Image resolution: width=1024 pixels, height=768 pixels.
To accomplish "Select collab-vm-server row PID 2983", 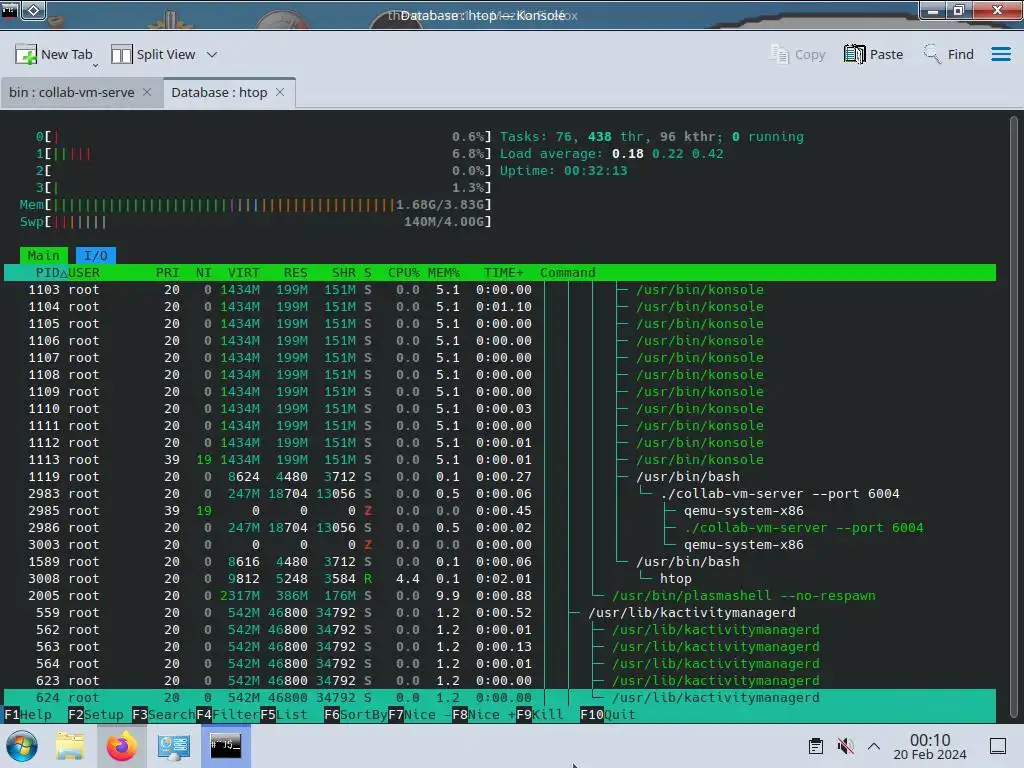I will pyautogui.click(x=500, y=494).
